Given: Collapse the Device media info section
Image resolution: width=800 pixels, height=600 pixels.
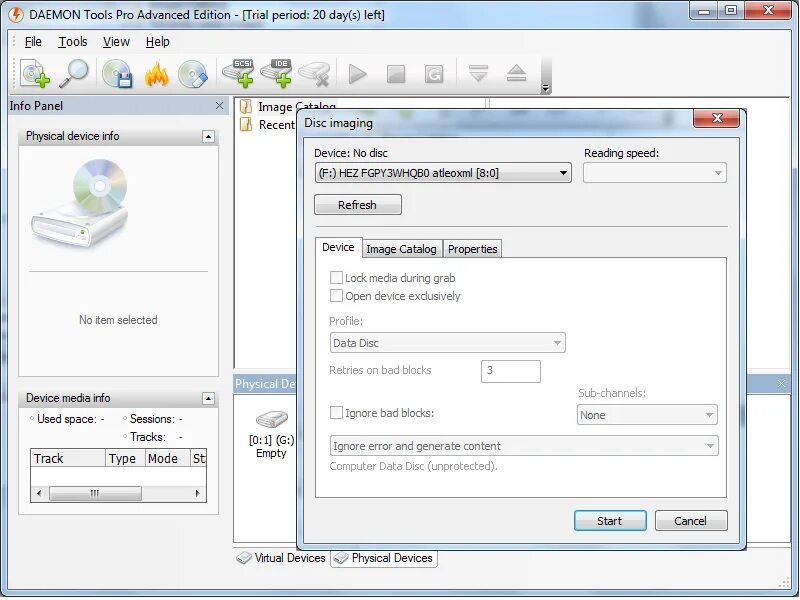Looking at the screenshot, I should [208, 398].
